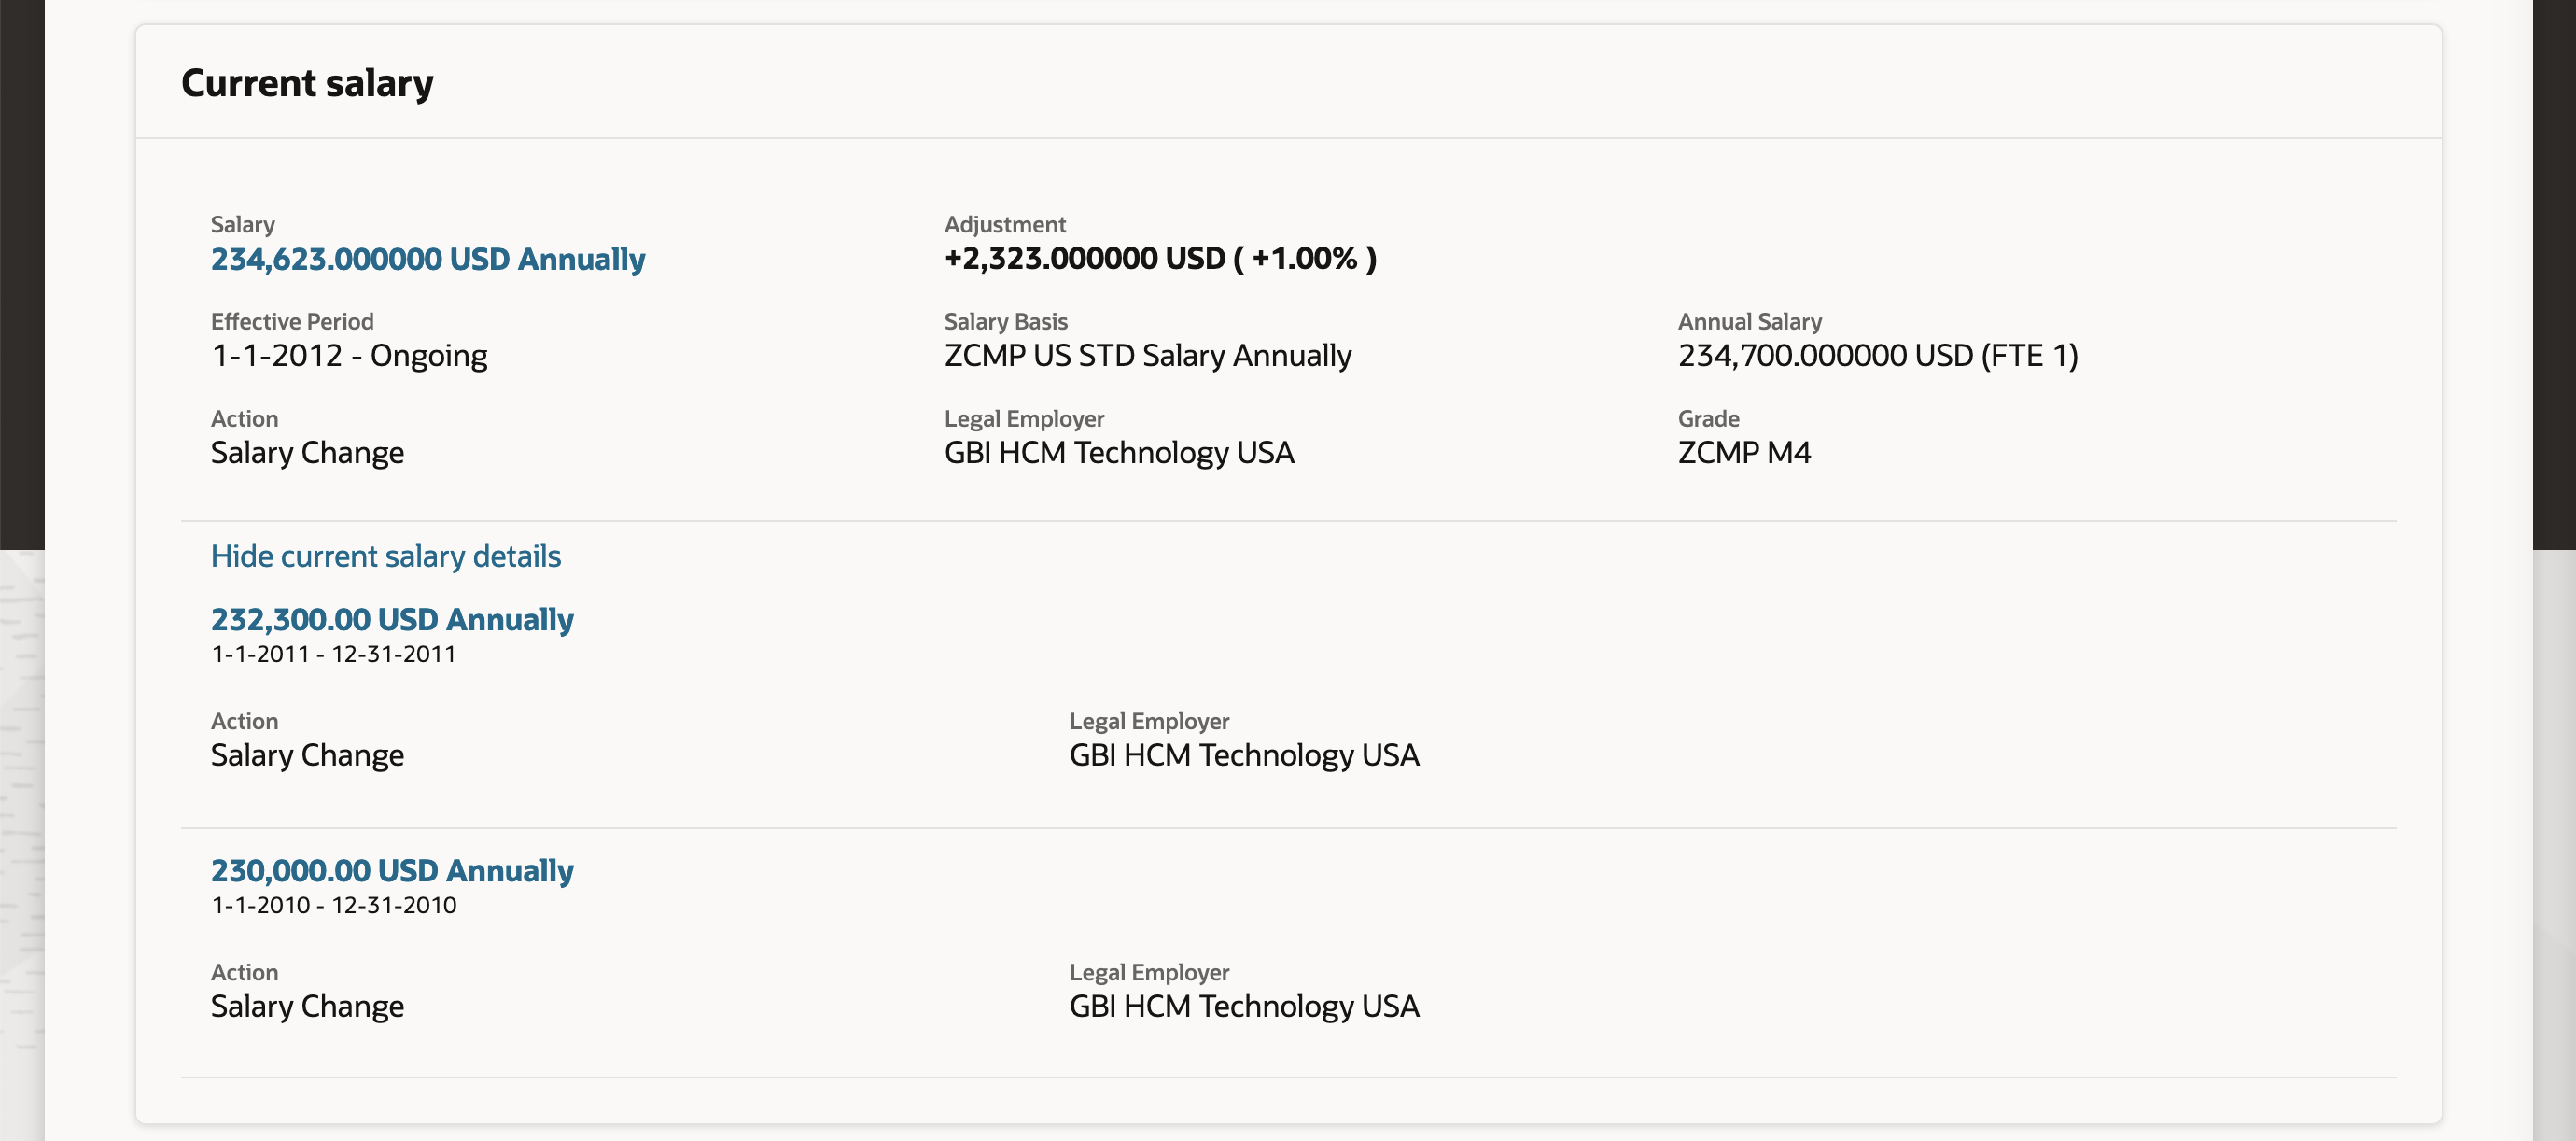
Task: Click the Current salary heading
Action: click(307, 83)
